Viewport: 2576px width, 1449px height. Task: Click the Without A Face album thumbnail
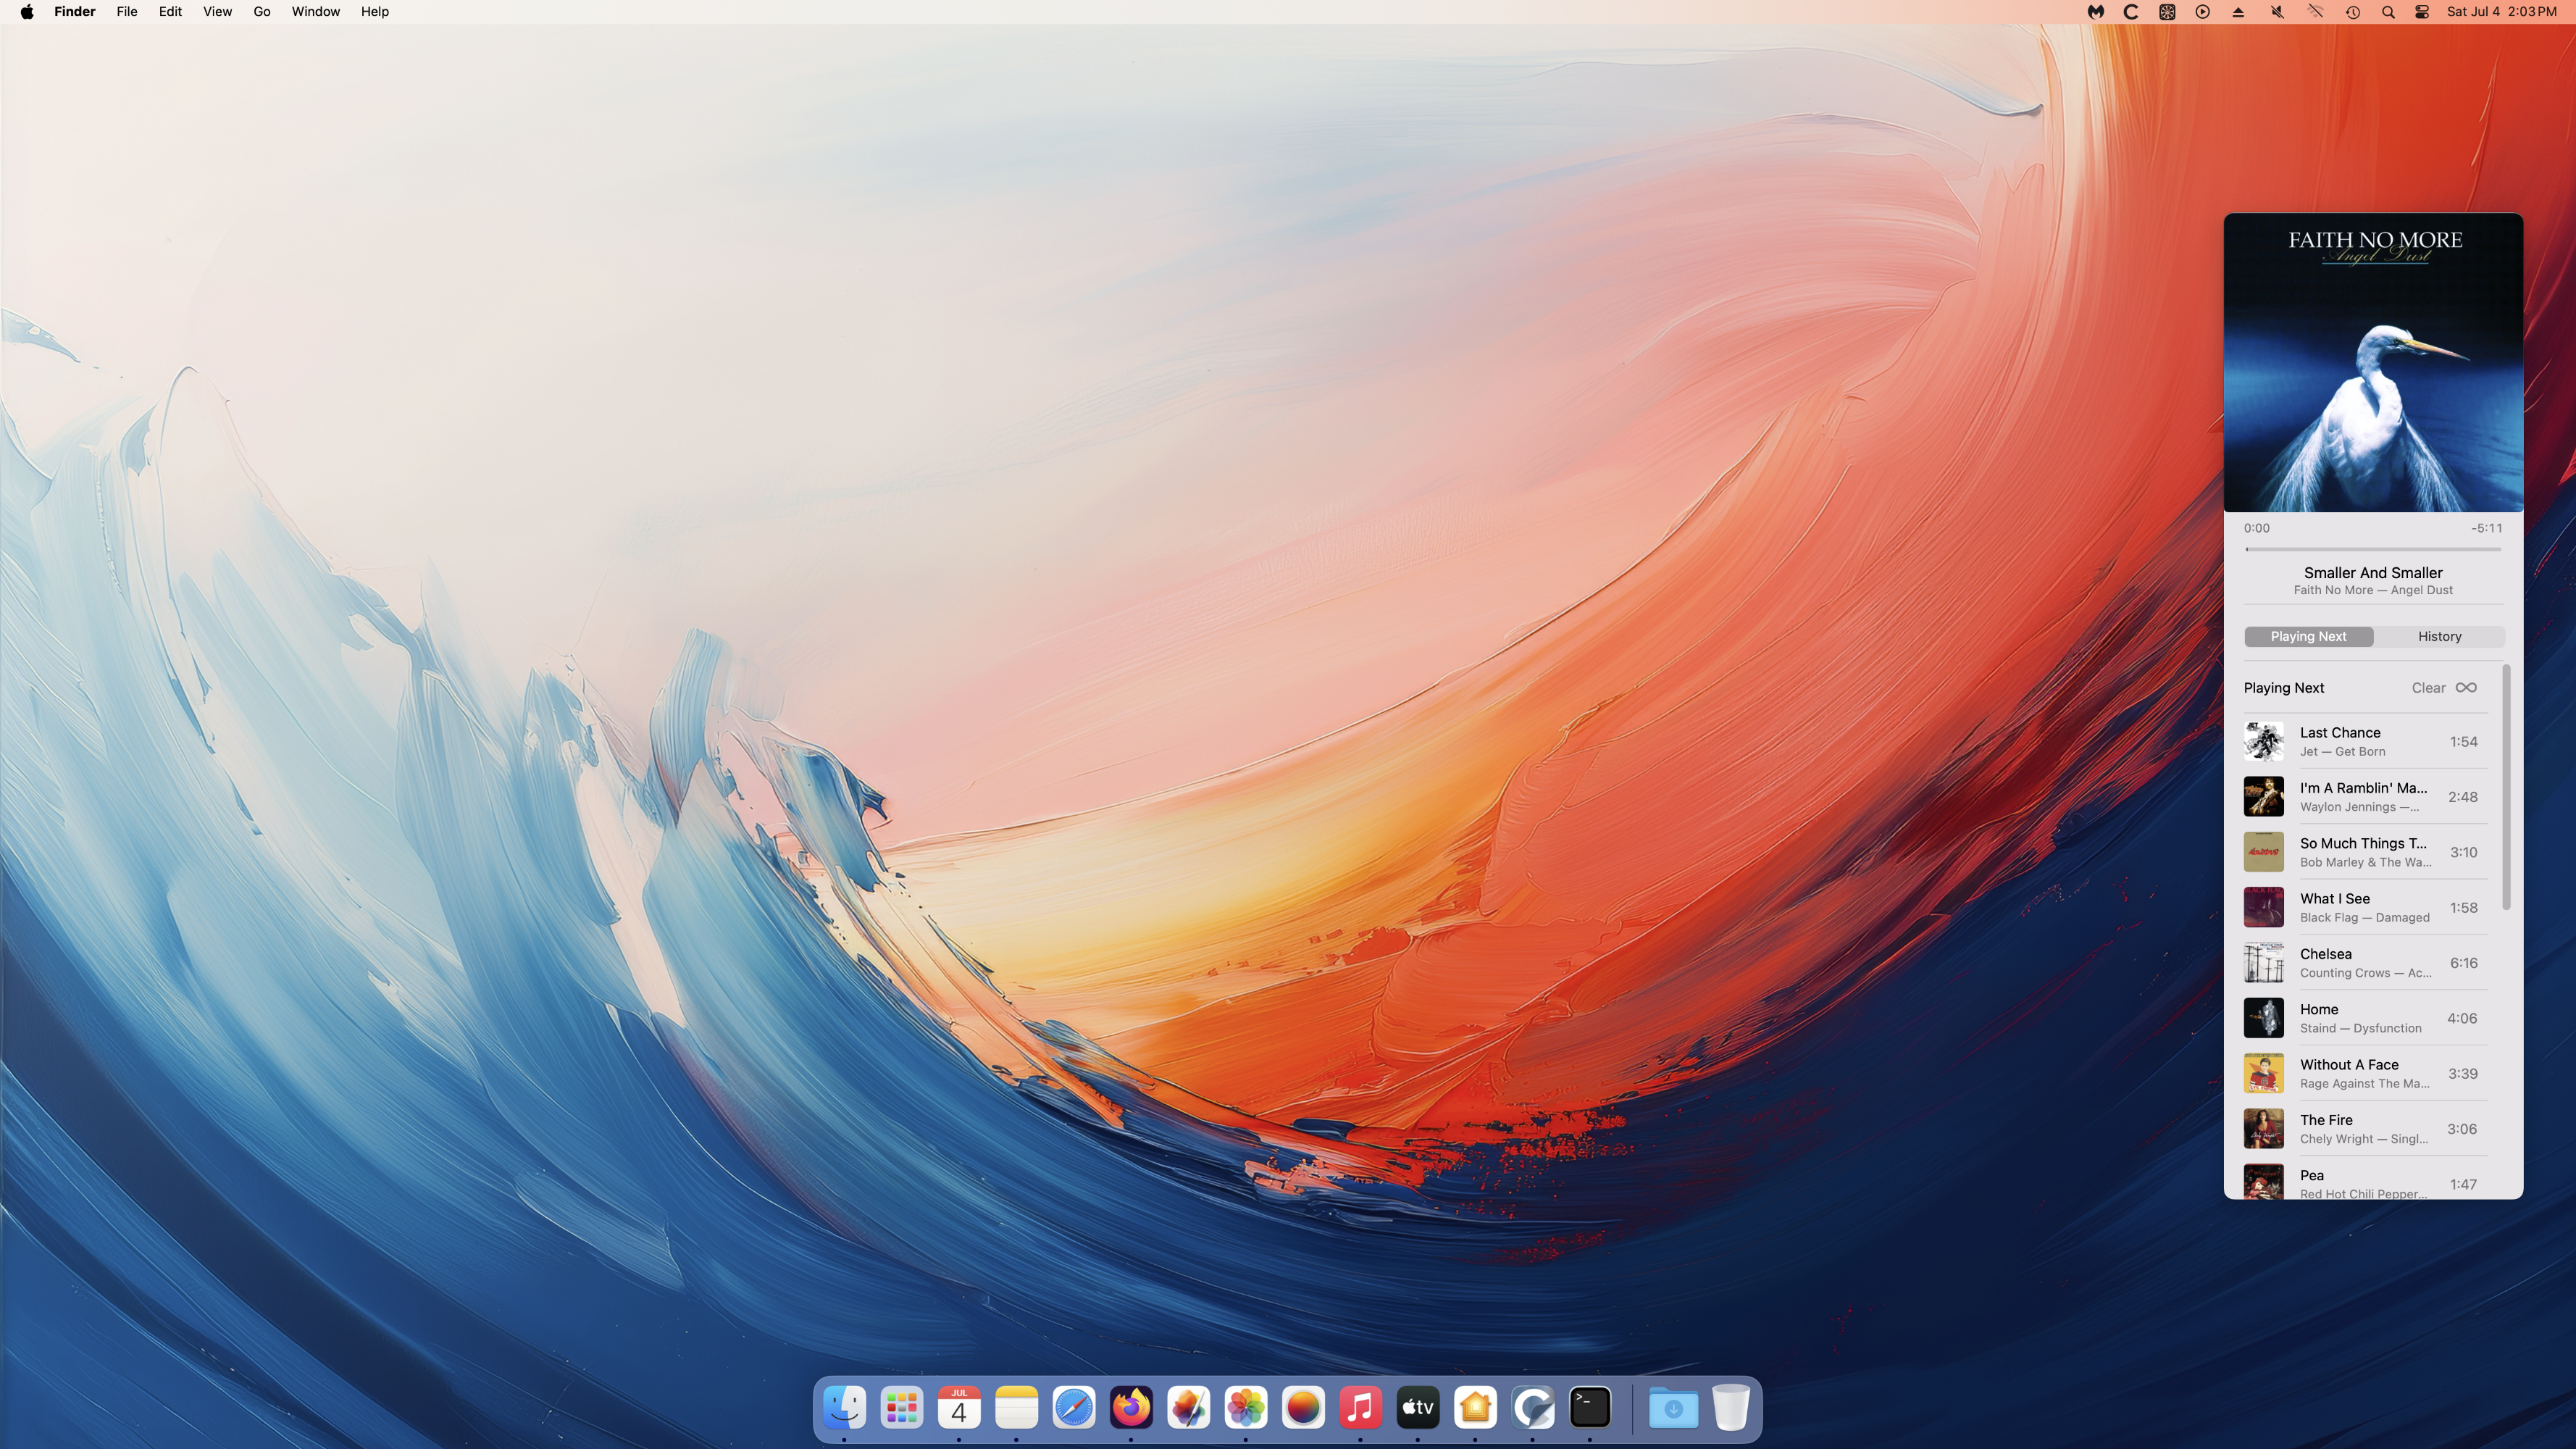point(2263,1074)
